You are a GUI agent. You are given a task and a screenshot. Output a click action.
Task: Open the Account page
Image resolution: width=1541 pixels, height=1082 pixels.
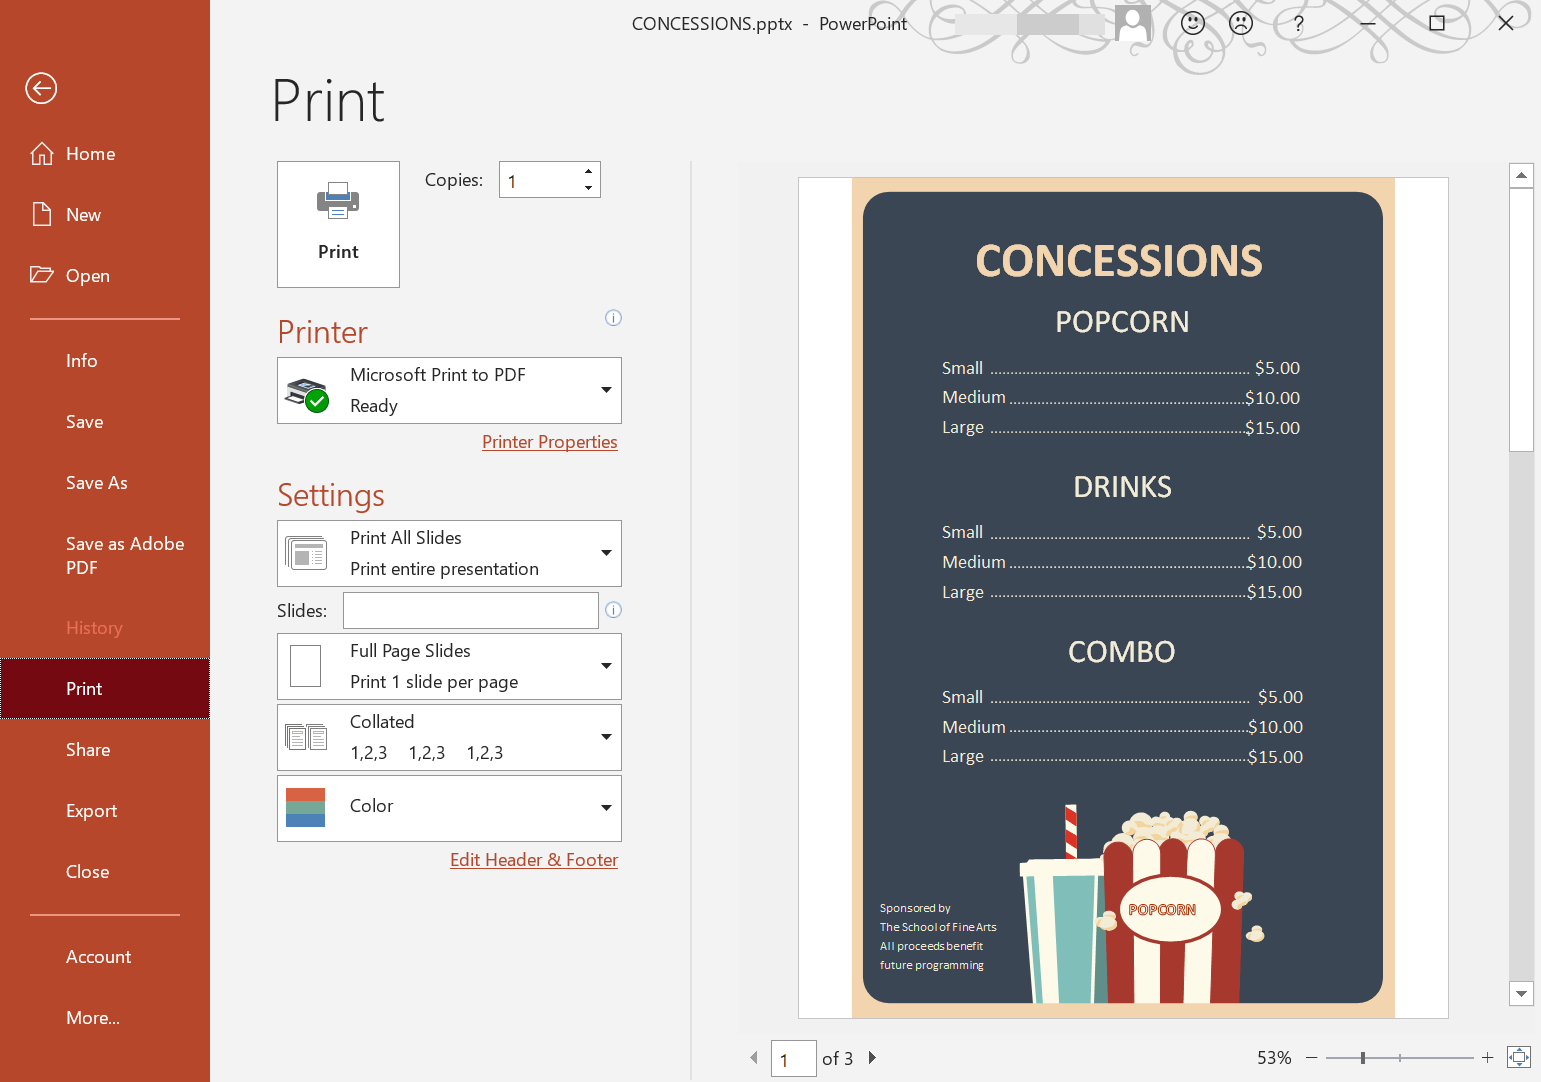coord(98,956)
